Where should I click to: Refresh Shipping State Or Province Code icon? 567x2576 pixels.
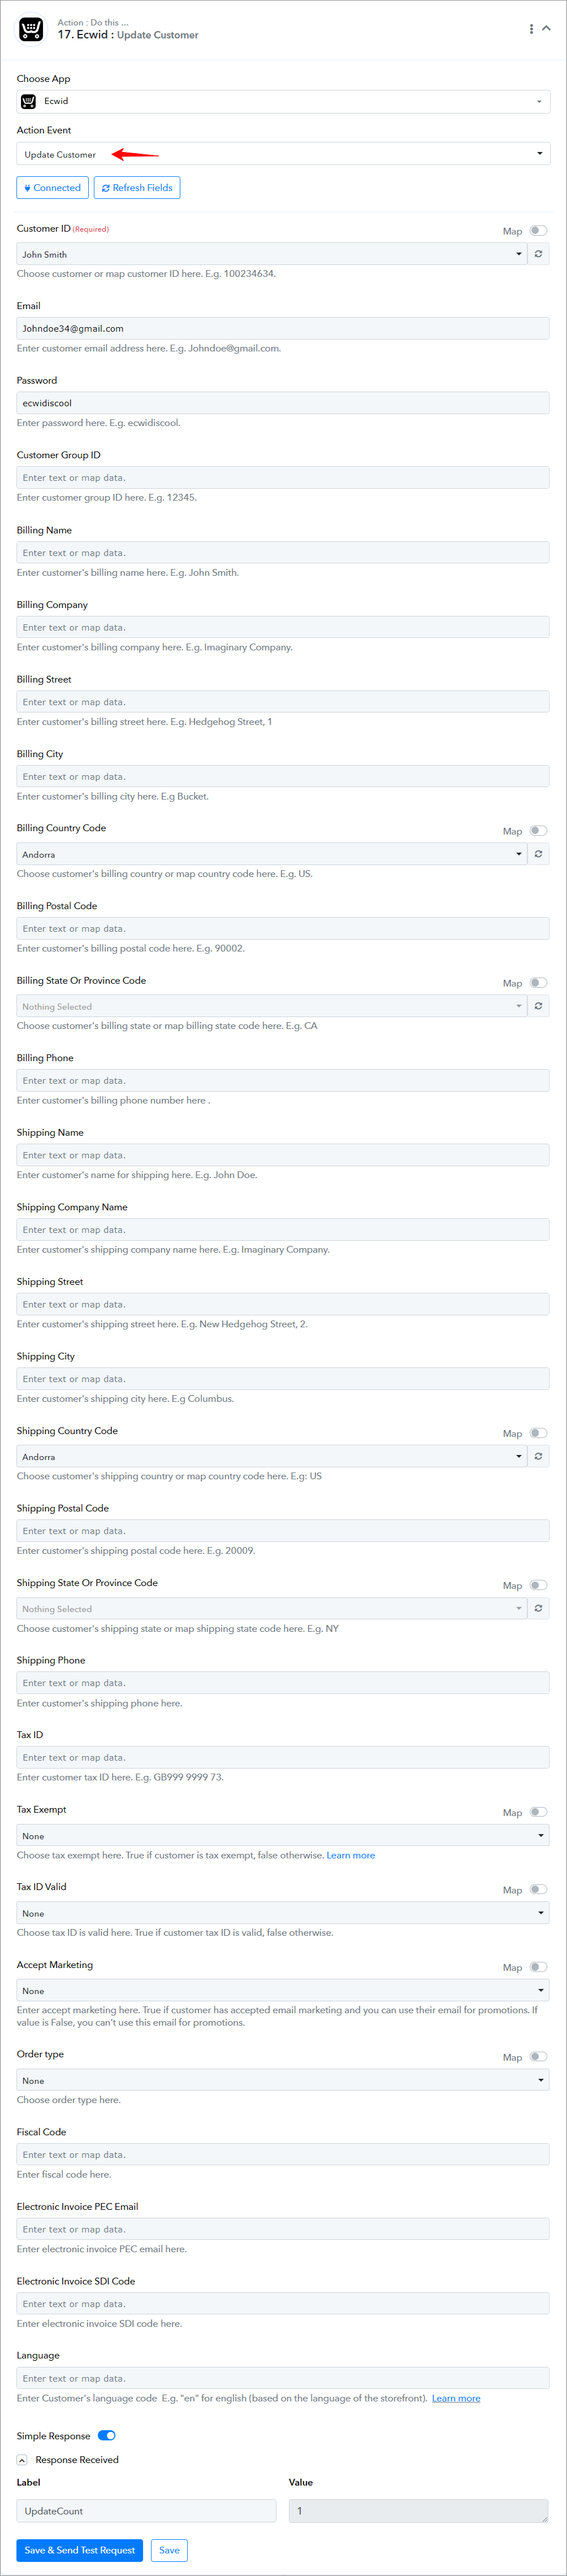tap(538, 1609)
